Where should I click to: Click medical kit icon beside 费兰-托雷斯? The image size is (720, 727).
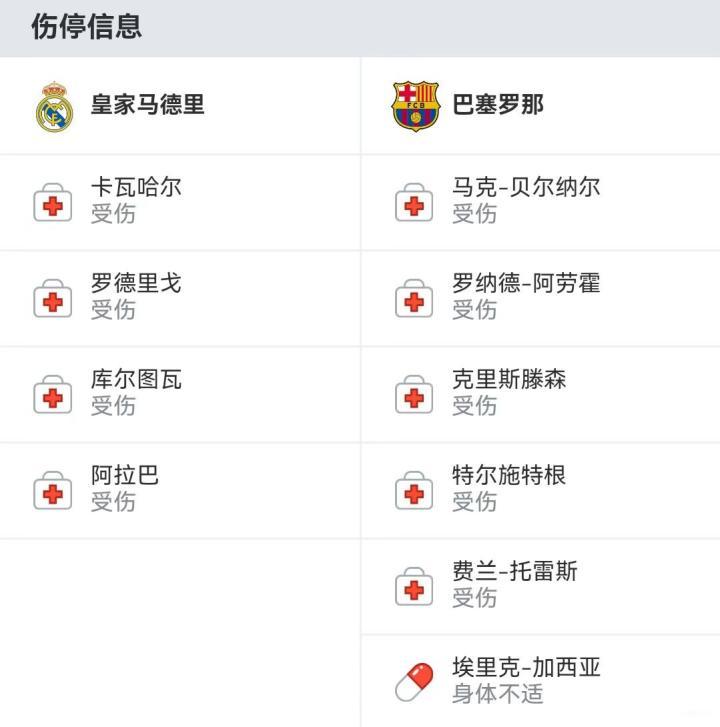414,587
